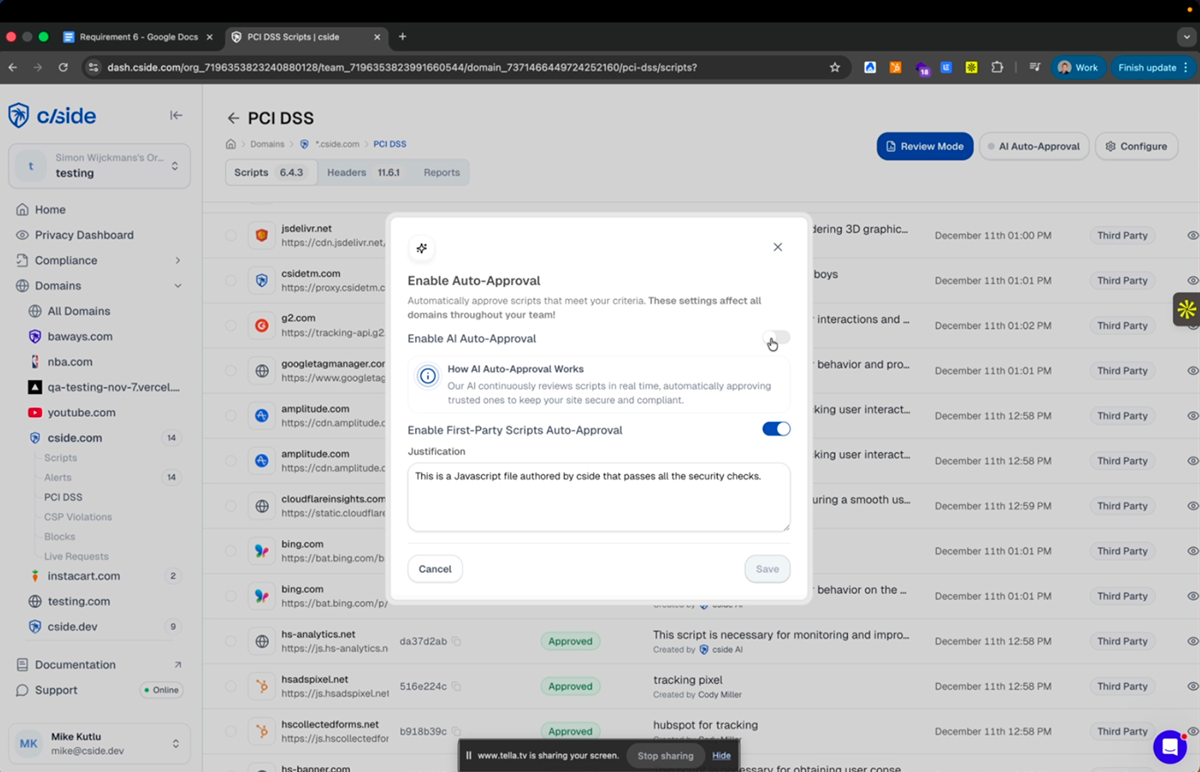Collapse the sidebar using the collapse arrow icon

[x=176, y=115]
